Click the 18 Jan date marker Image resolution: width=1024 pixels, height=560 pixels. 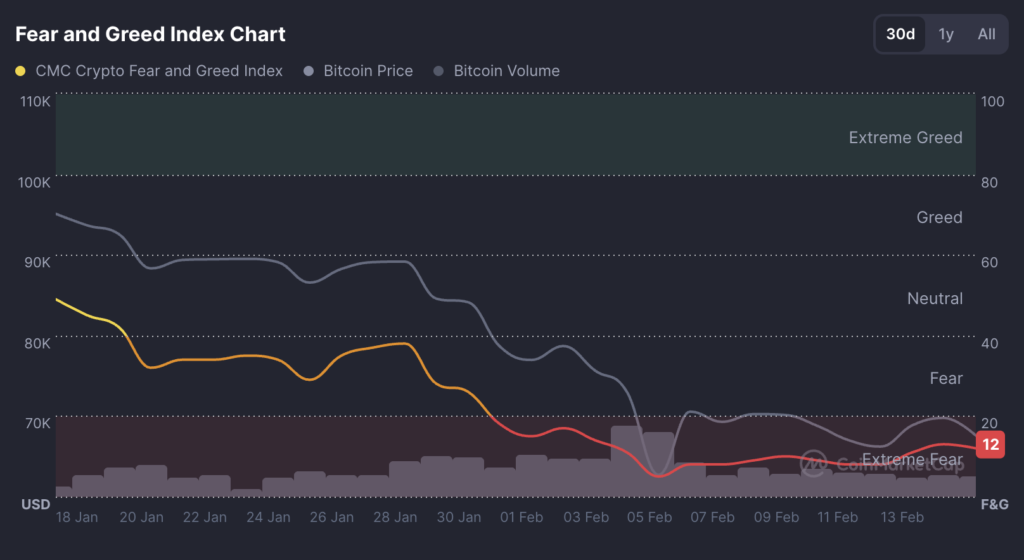[x=77, y=517]
